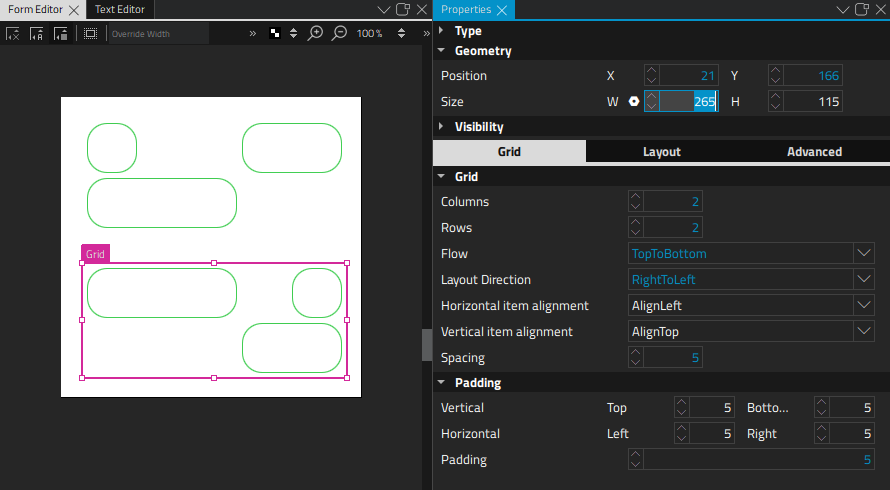This screenshot has height=490, width=890.
Task: Float the Properties pane
Action: pos(862,9)
